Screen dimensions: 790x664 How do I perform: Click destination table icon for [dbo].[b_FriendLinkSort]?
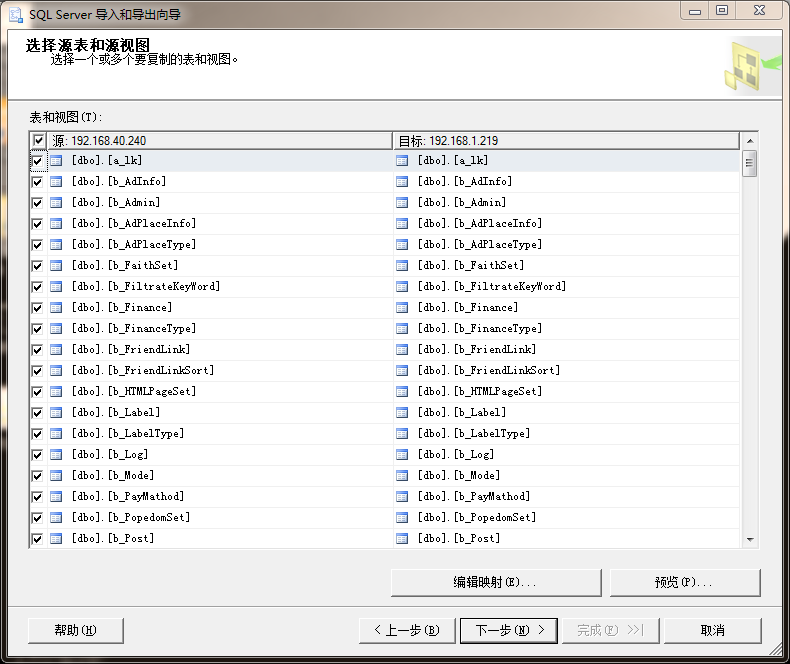pyautogui.click(x=402, y=371)
